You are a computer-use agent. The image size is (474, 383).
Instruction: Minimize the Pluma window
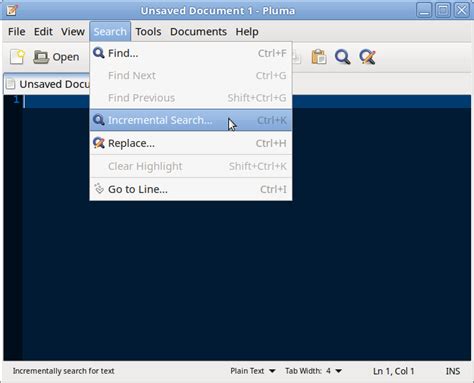coord(424,10)
